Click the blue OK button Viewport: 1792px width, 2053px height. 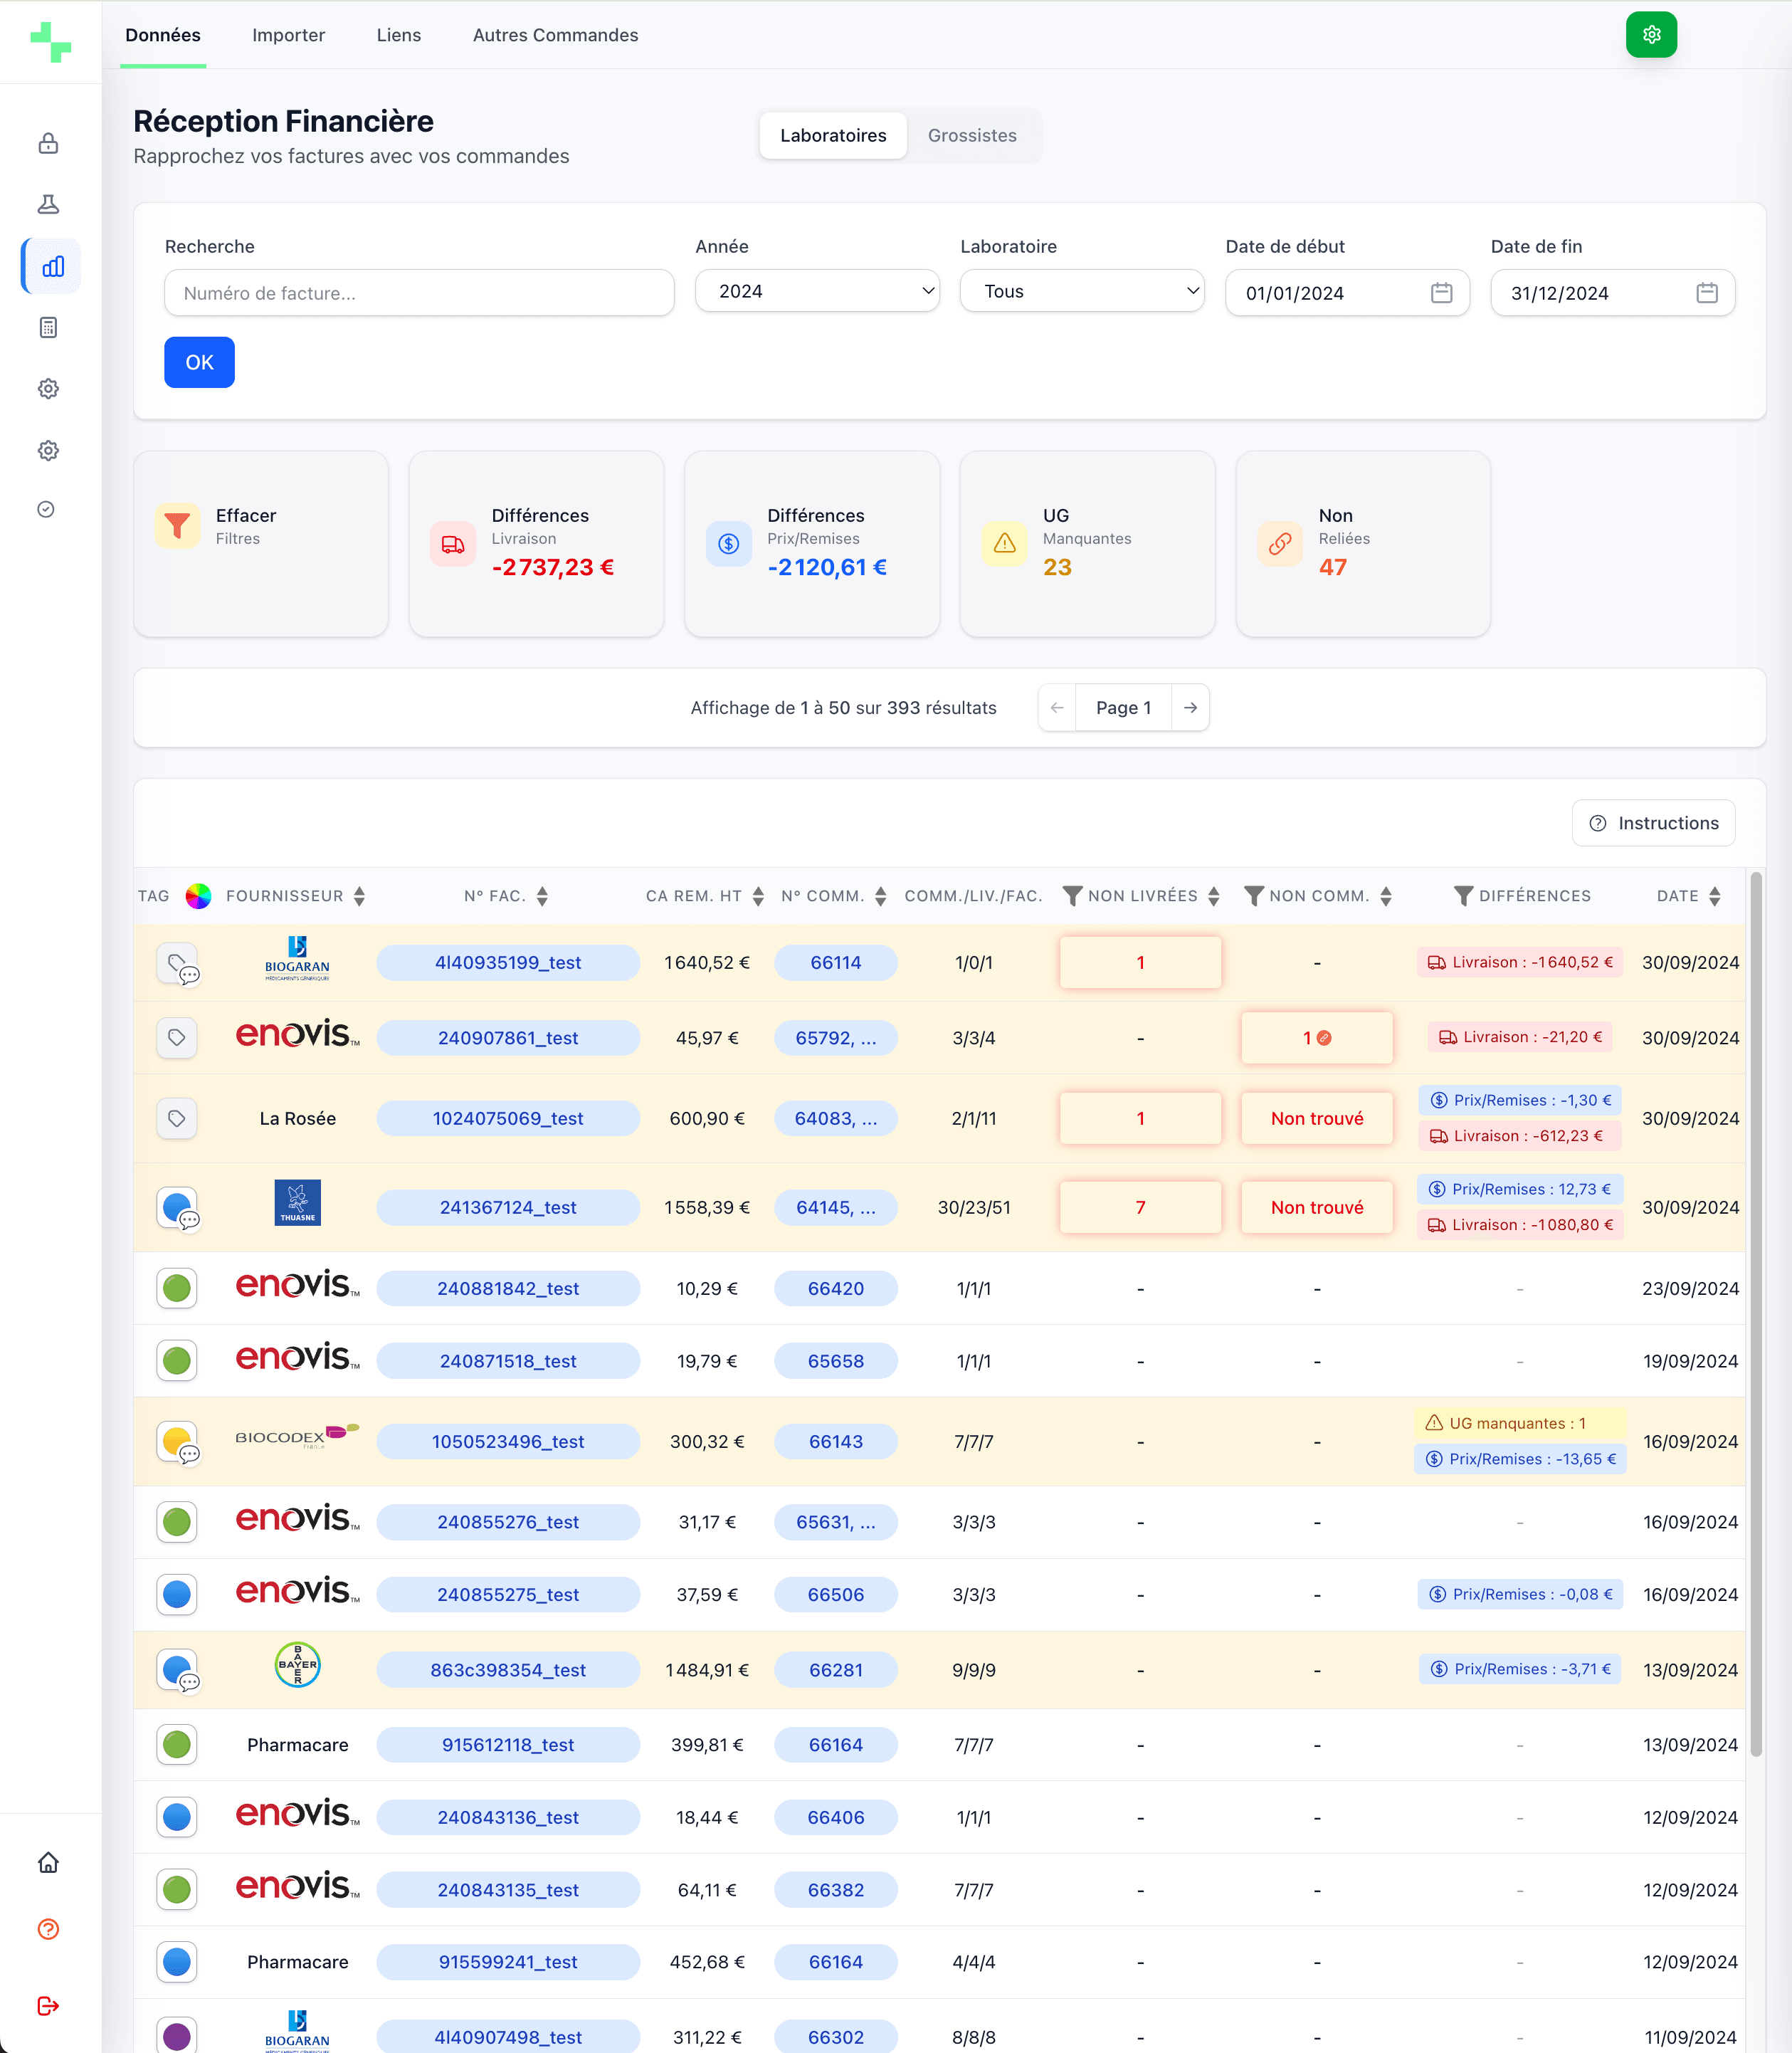pos(199,362)
